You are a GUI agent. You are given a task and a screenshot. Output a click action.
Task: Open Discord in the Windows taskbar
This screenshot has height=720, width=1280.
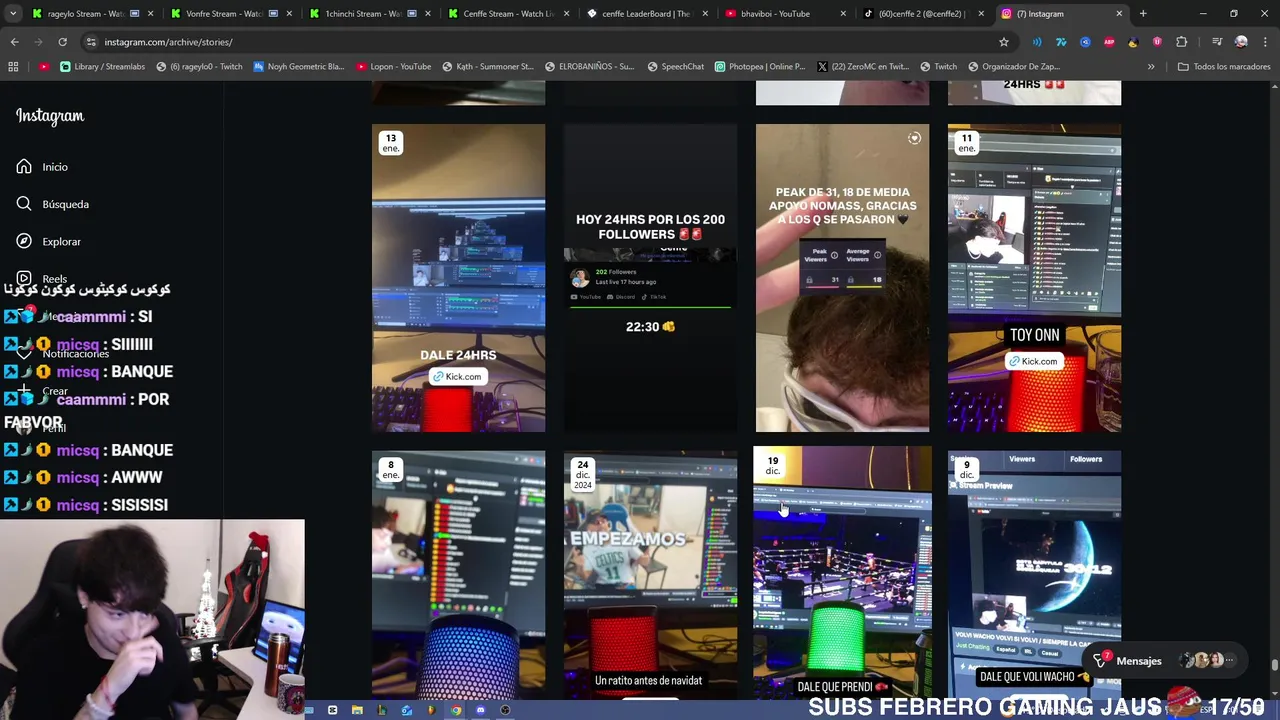point(480,710)
